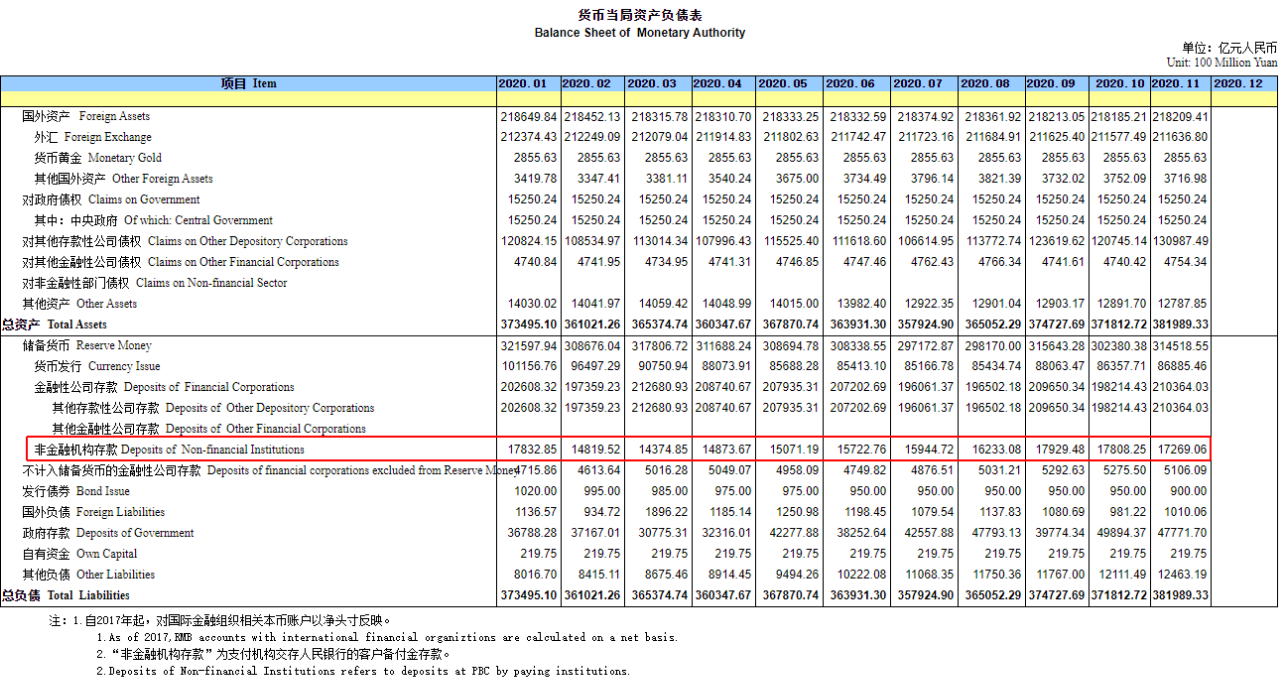This screenshot has height=682, width=1280.
Task: Select the Own Capital row label
Action: pyautogui.click(x=80, y=554)
